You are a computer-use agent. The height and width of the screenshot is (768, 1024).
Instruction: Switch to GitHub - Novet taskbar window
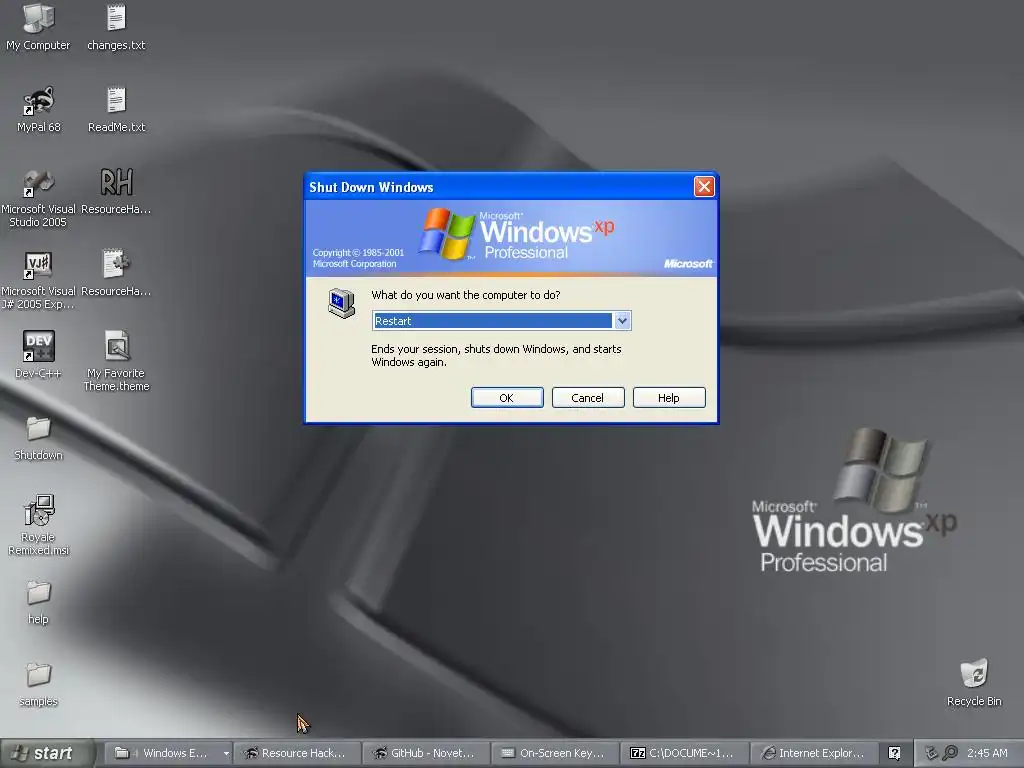426,753
